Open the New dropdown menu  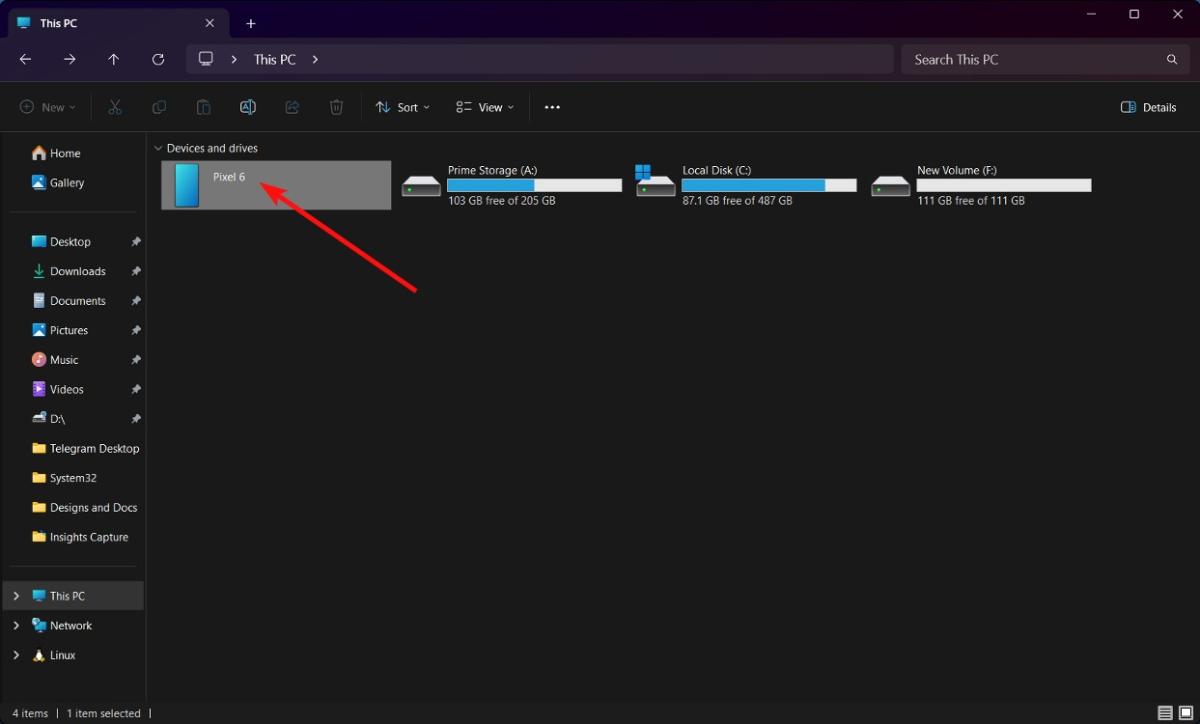point(46,106)
